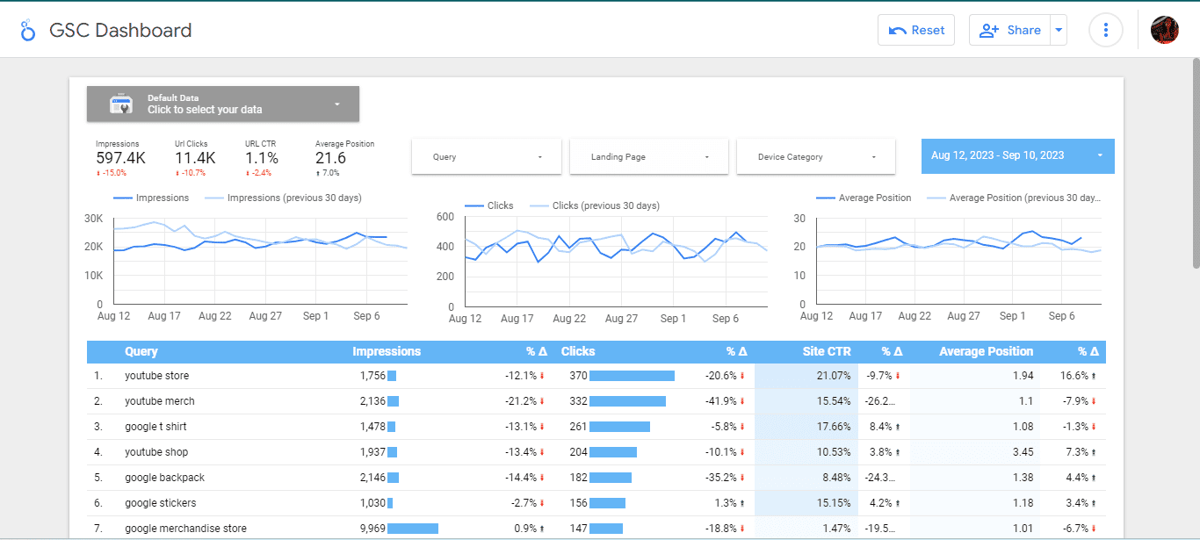
Task: Toggle the Impressions legend series
Action: [152, 198]
